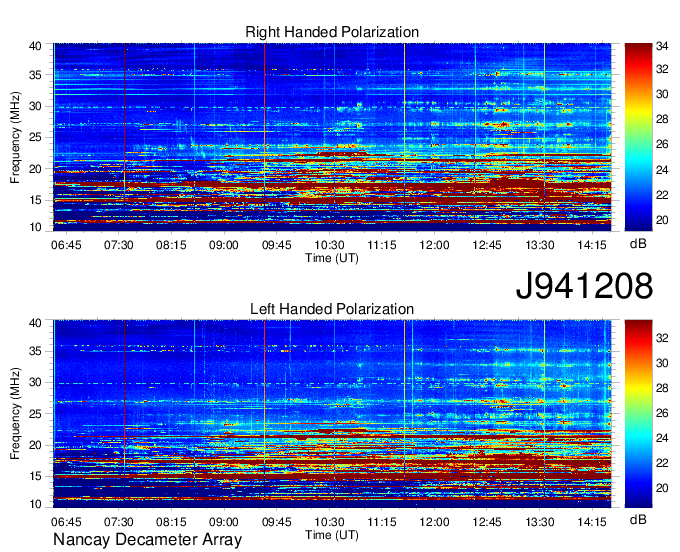The width and height of the screenshot is (680, 552).
Task: Click the "12:45" tick under Left Handed plot
Action: click(487, 522)
